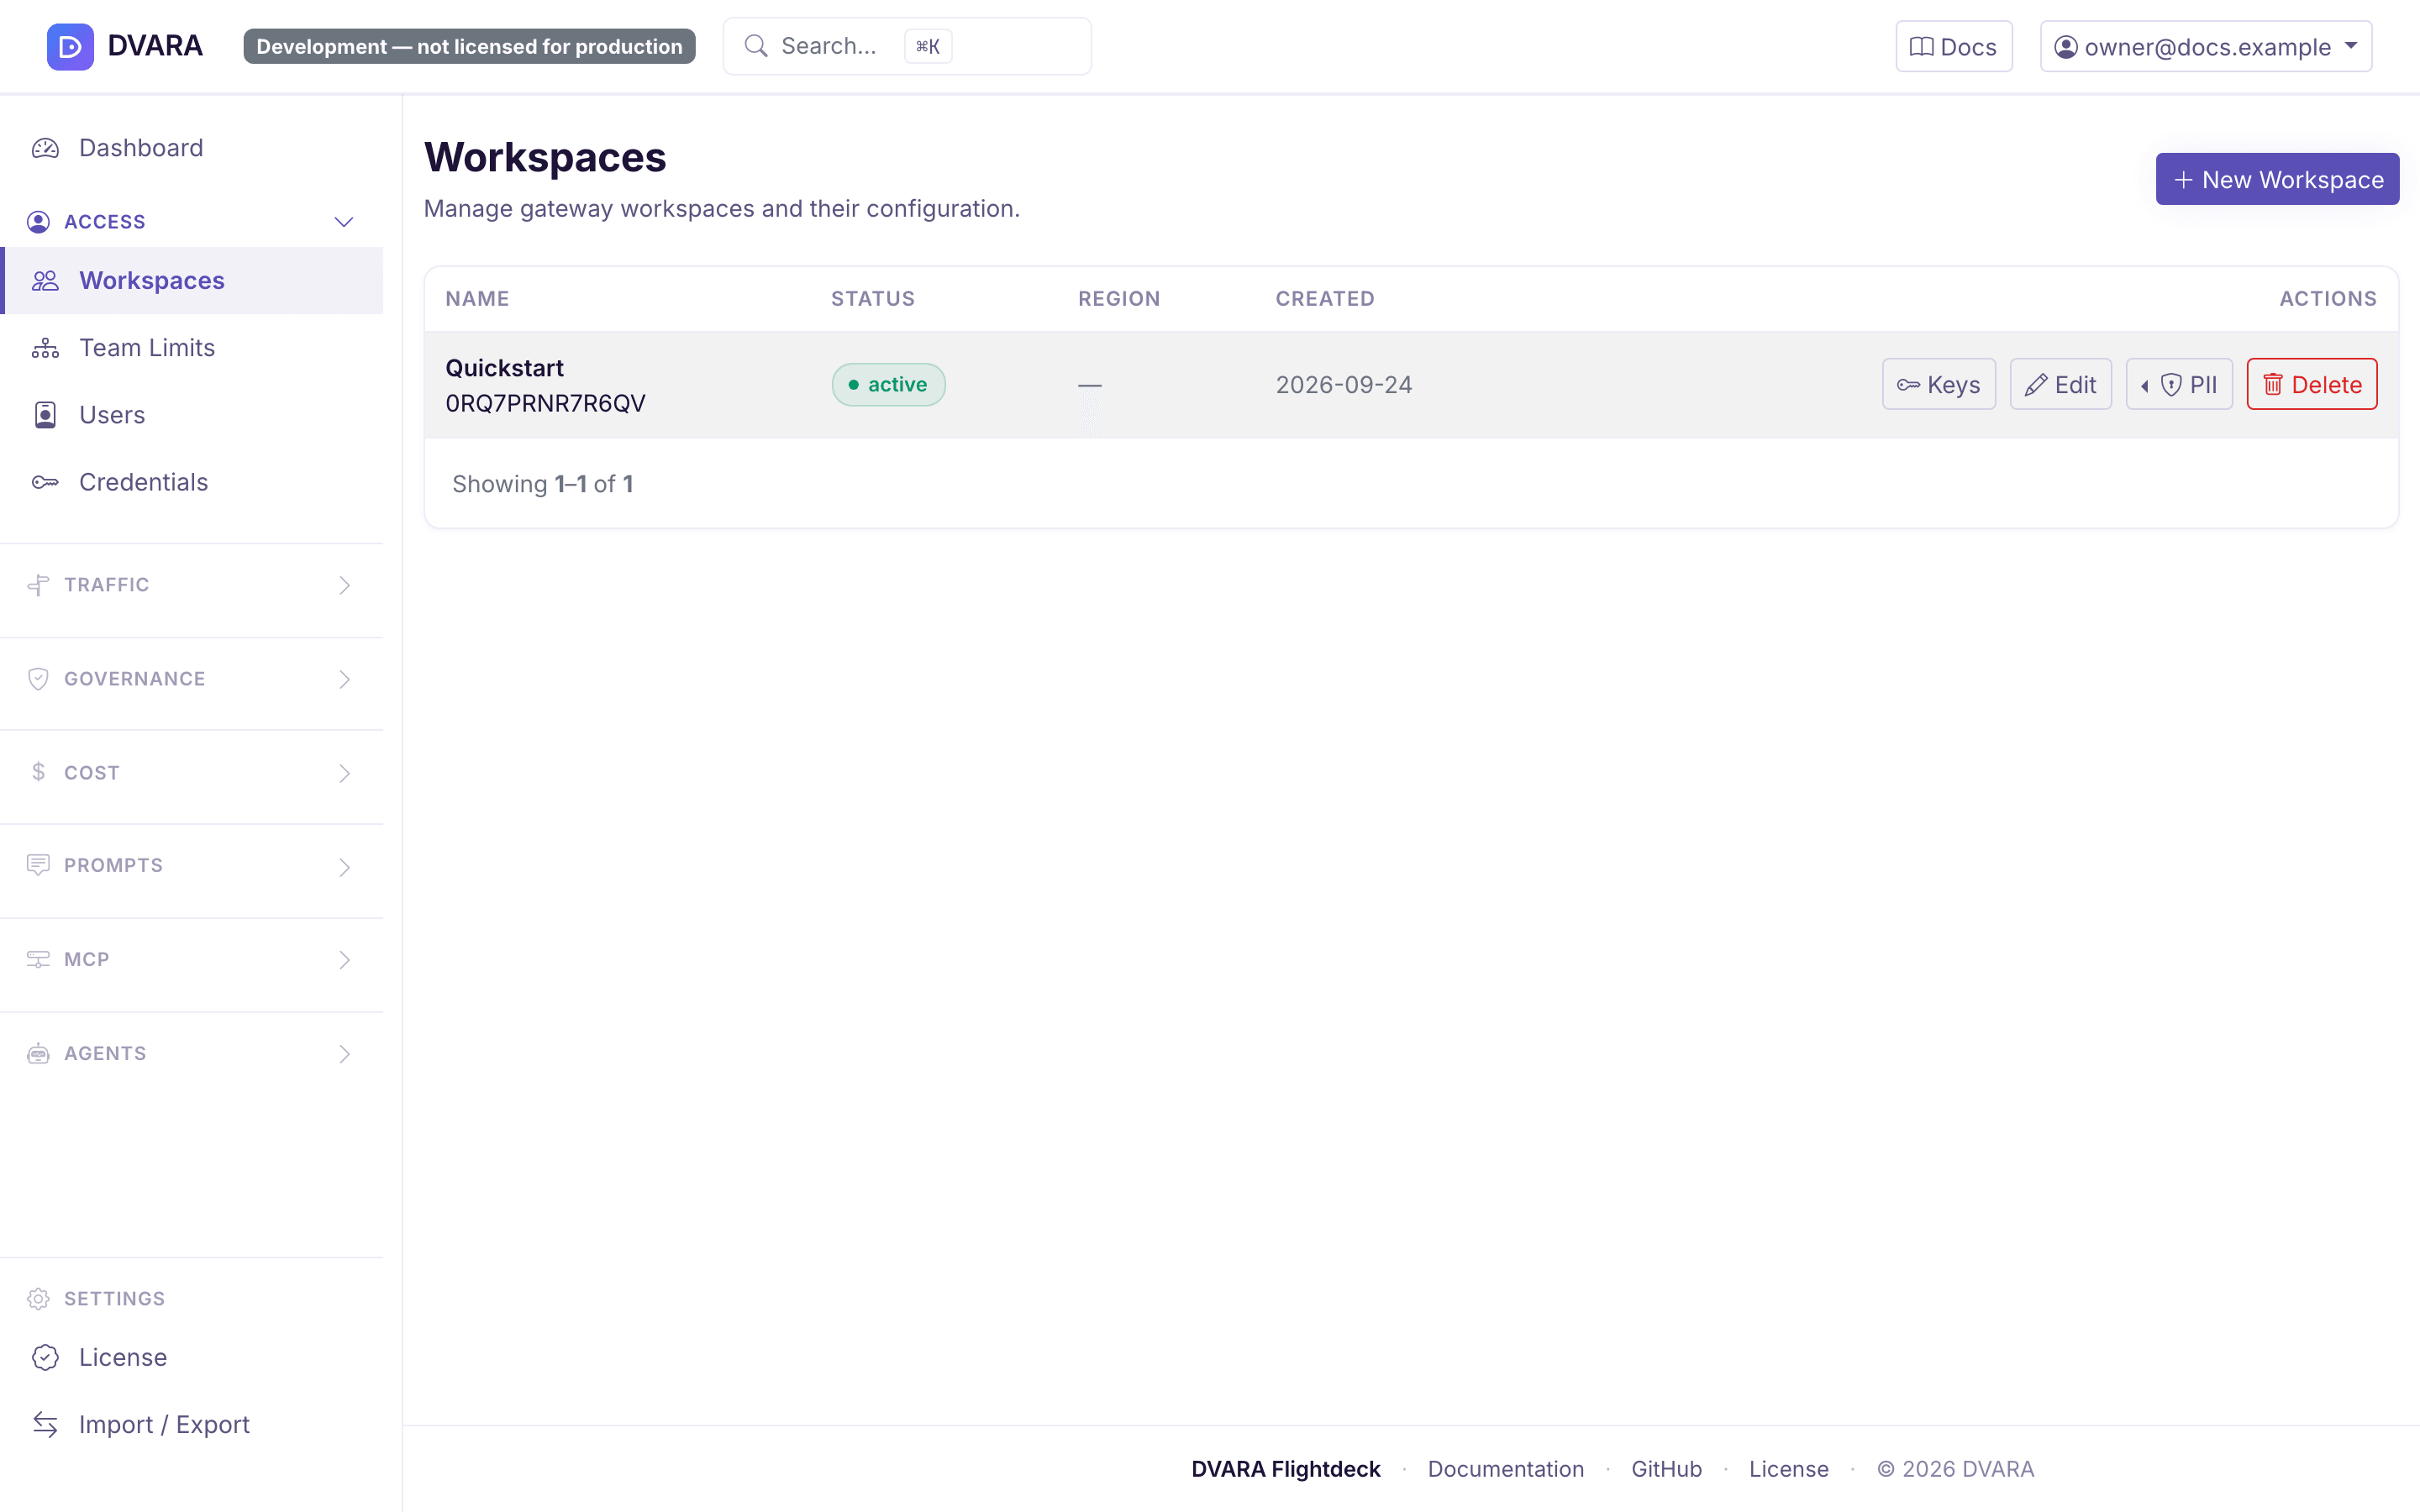Click the Governance shield icon

coord(38,679)
